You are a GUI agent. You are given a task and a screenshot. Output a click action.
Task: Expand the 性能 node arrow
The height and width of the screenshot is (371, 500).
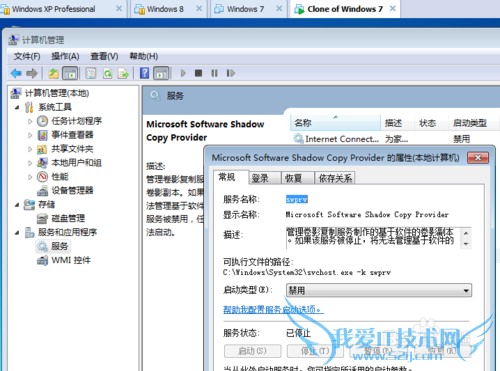(30, 177)
